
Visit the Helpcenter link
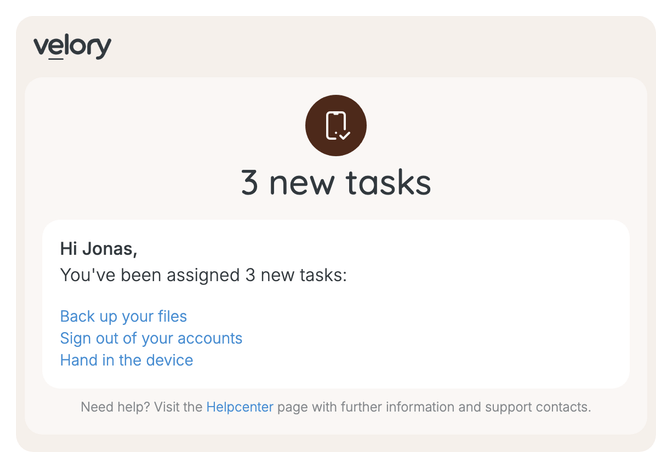pos(240,407)
